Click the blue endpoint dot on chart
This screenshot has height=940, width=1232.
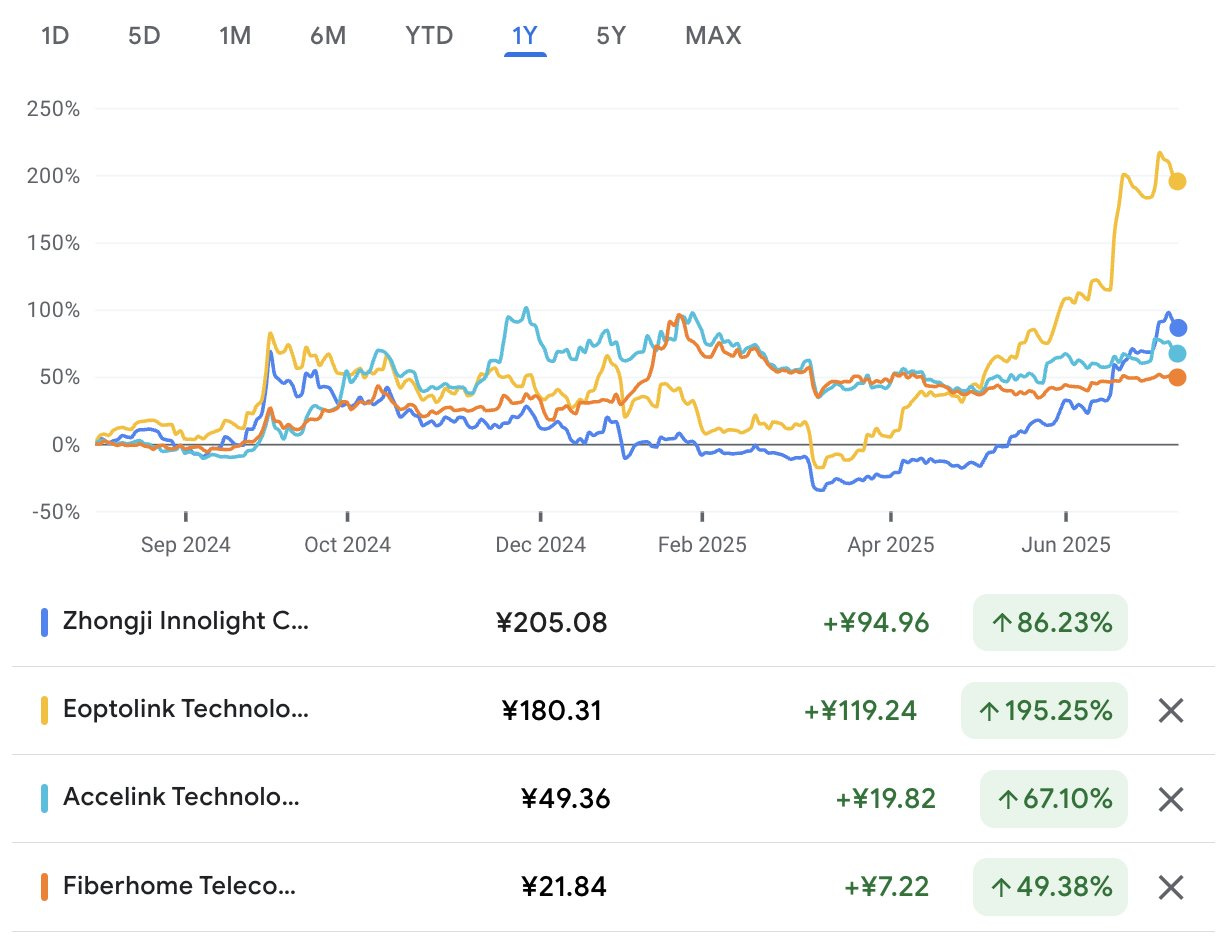click(x=1178, y=328)
